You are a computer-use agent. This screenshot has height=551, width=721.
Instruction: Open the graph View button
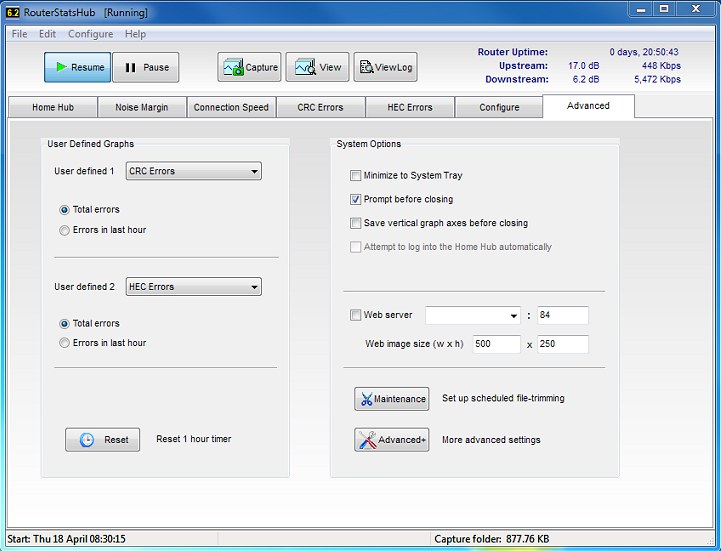(317, 67)
